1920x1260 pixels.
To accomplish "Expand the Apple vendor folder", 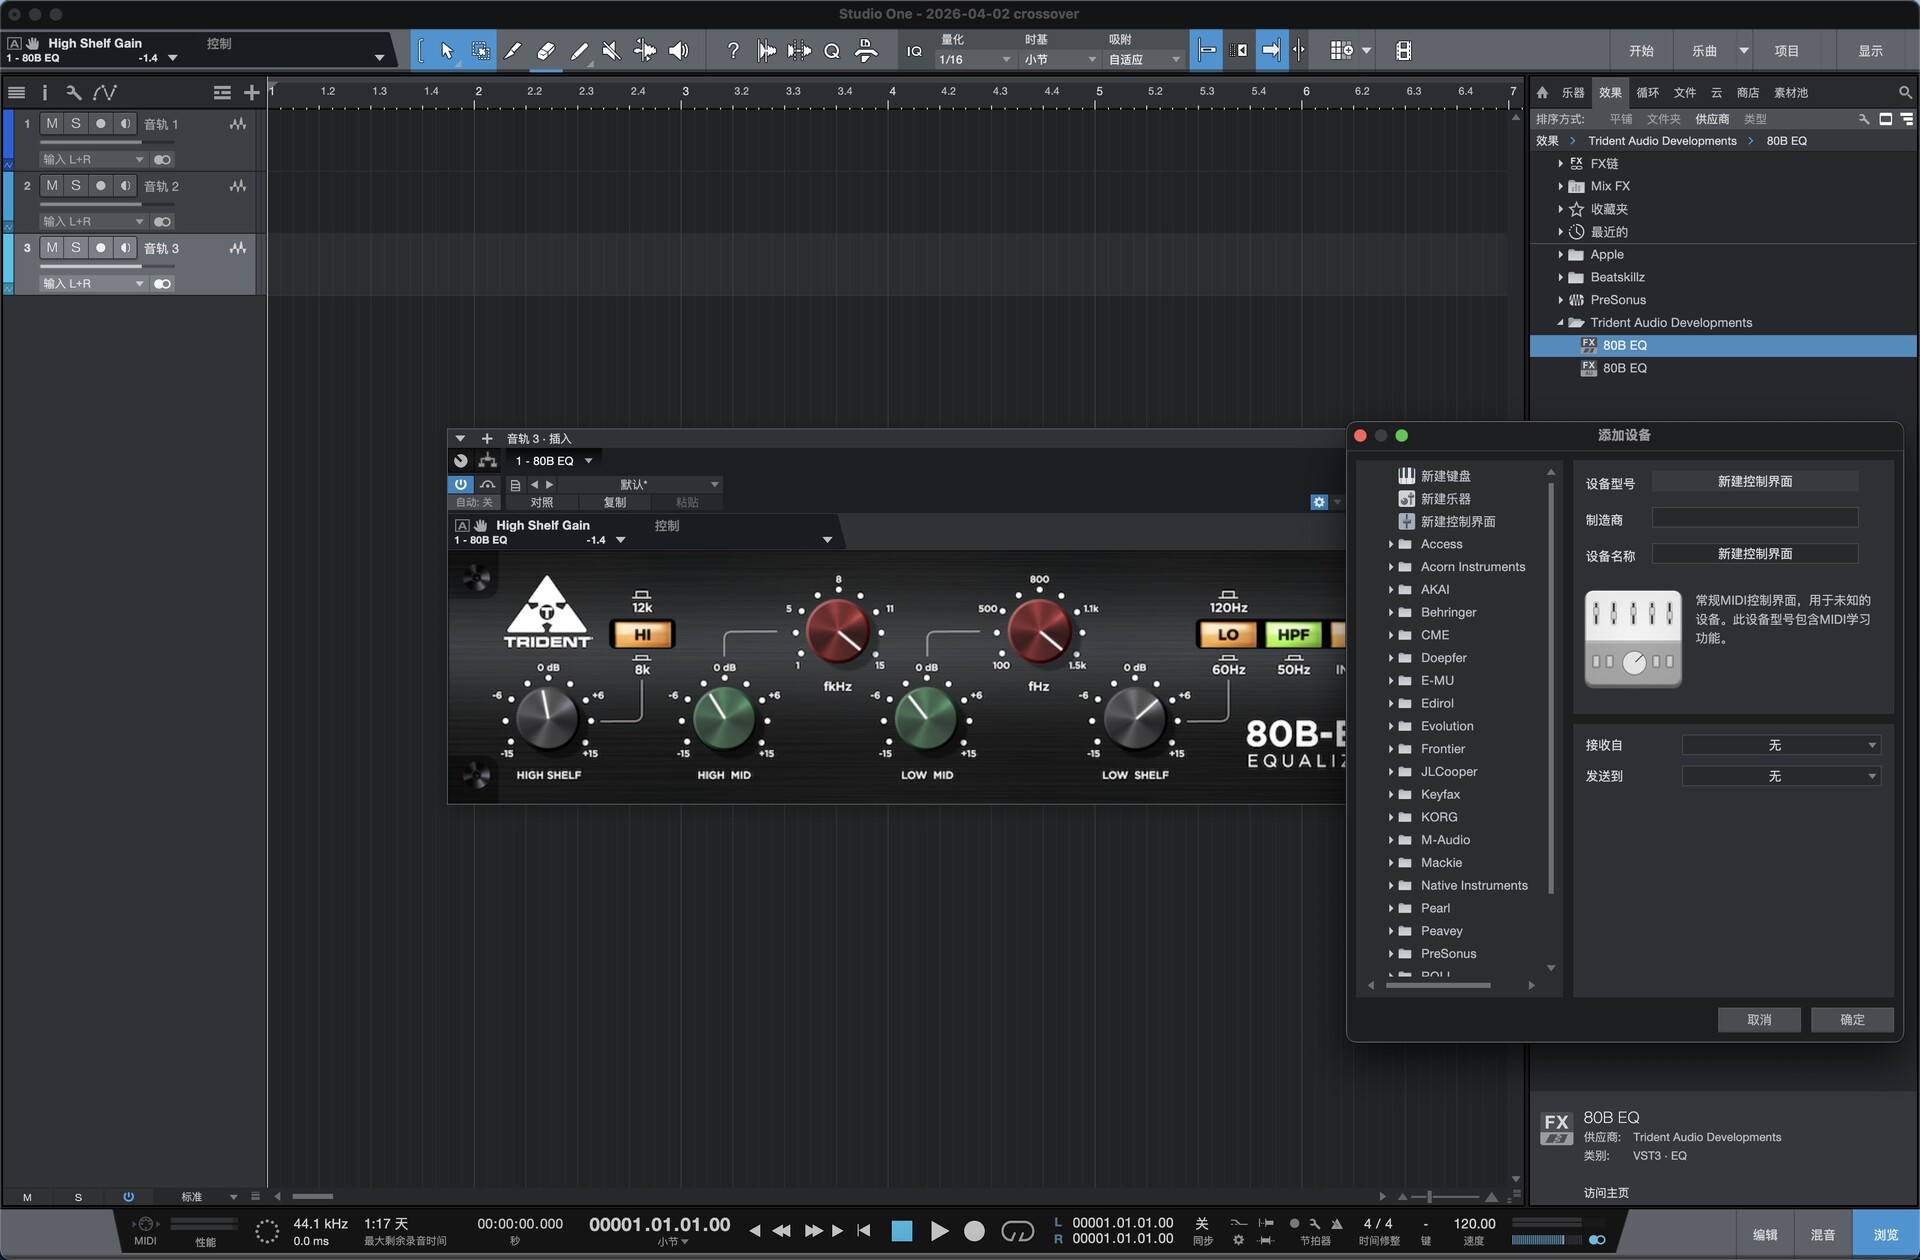I will 1560,255.
